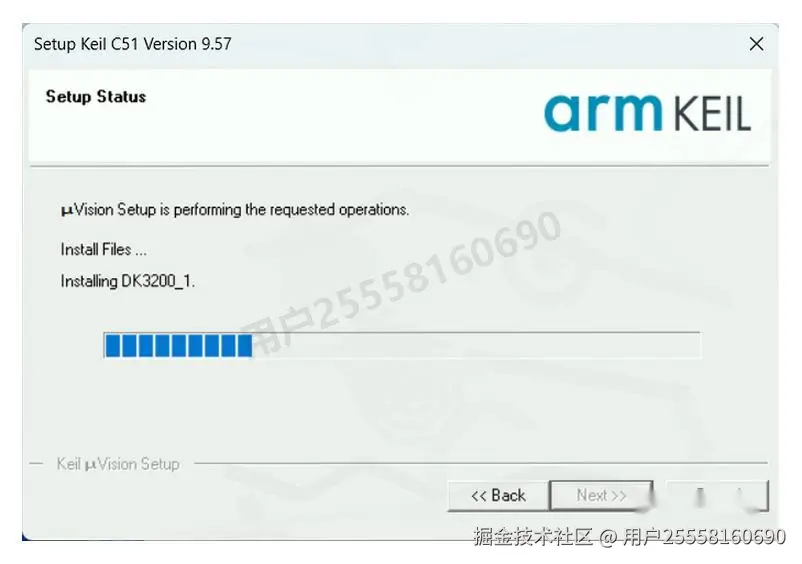The image size is (802, 564).
Task: Click the @ 用户25558160690 text at bottom right
Action: point(693,536)
